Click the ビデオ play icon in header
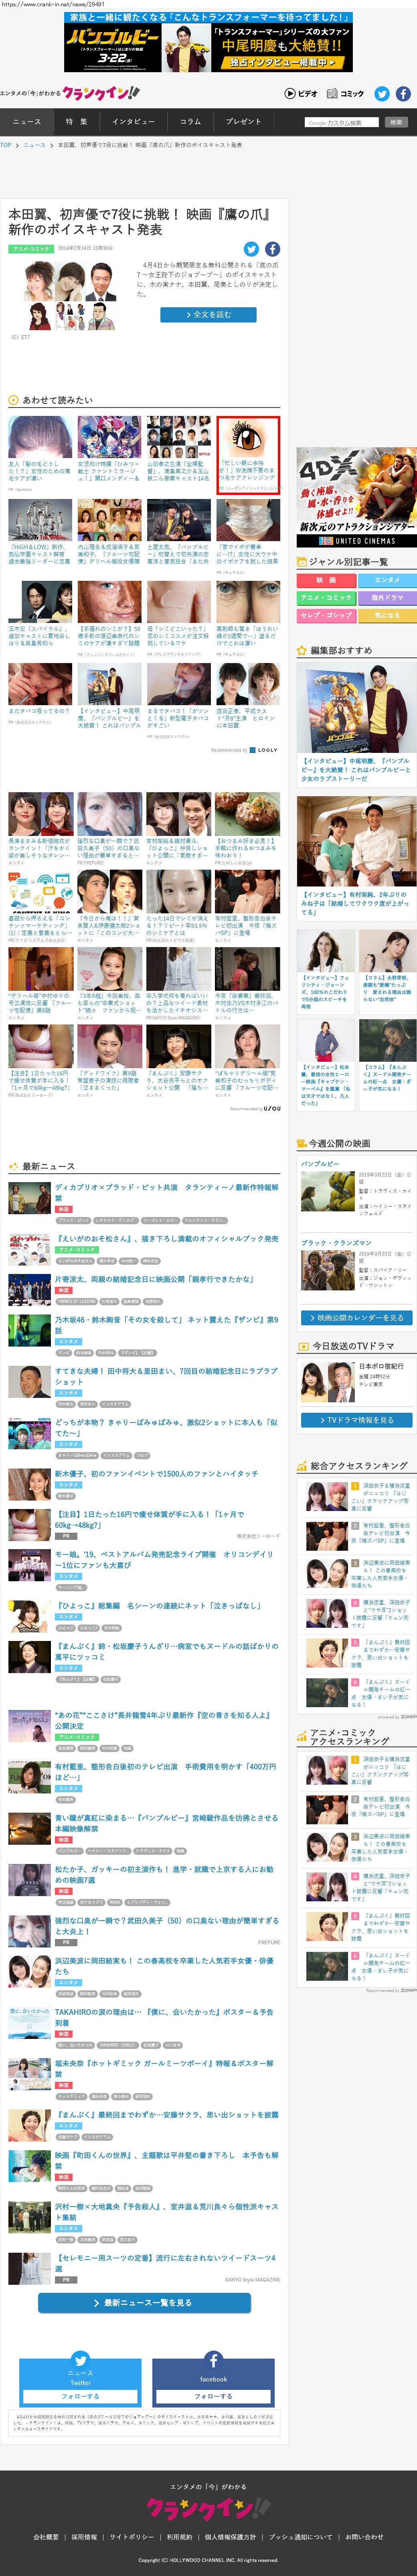 coord(301,94)
